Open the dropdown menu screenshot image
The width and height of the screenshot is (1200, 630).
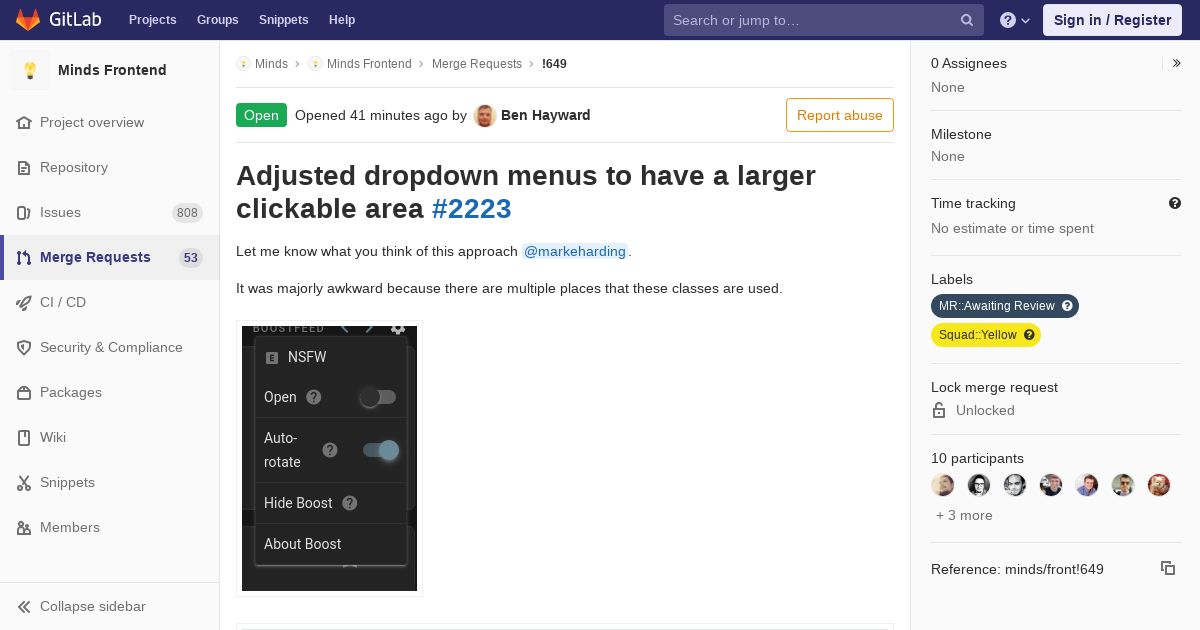[329, 458]
